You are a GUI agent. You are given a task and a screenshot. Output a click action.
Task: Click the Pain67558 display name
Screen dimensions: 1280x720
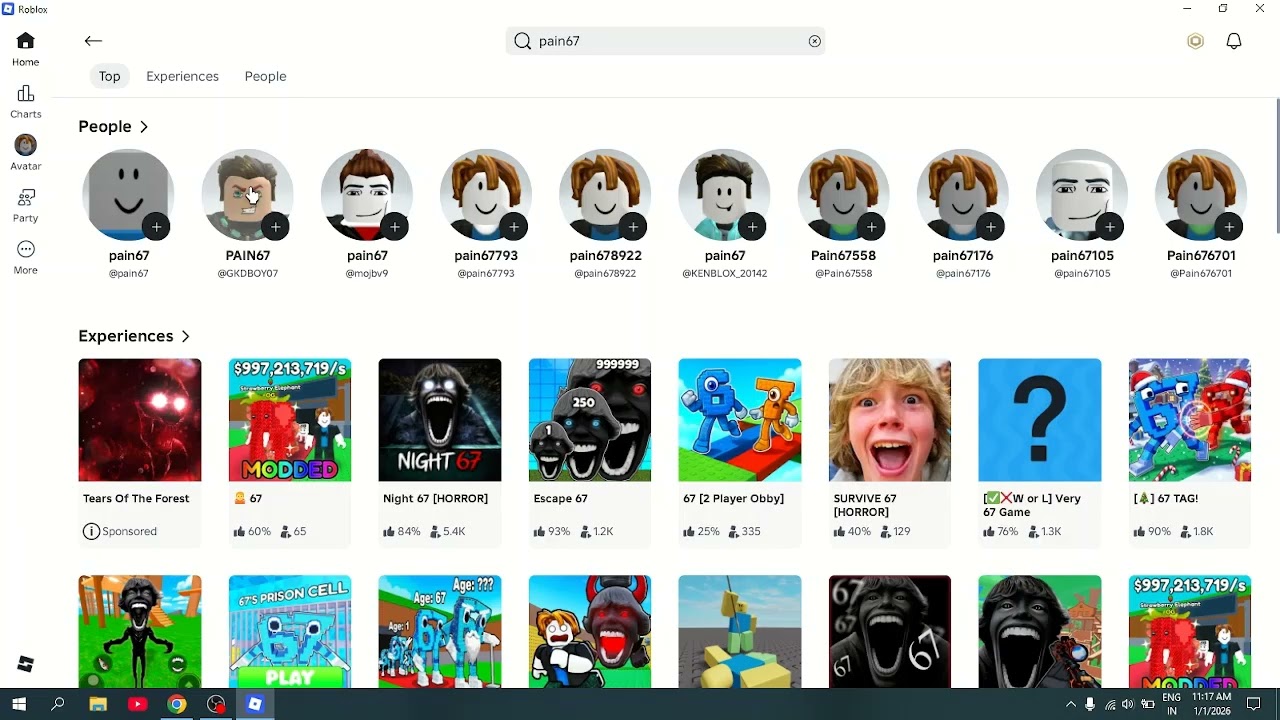tap(844, 256)
